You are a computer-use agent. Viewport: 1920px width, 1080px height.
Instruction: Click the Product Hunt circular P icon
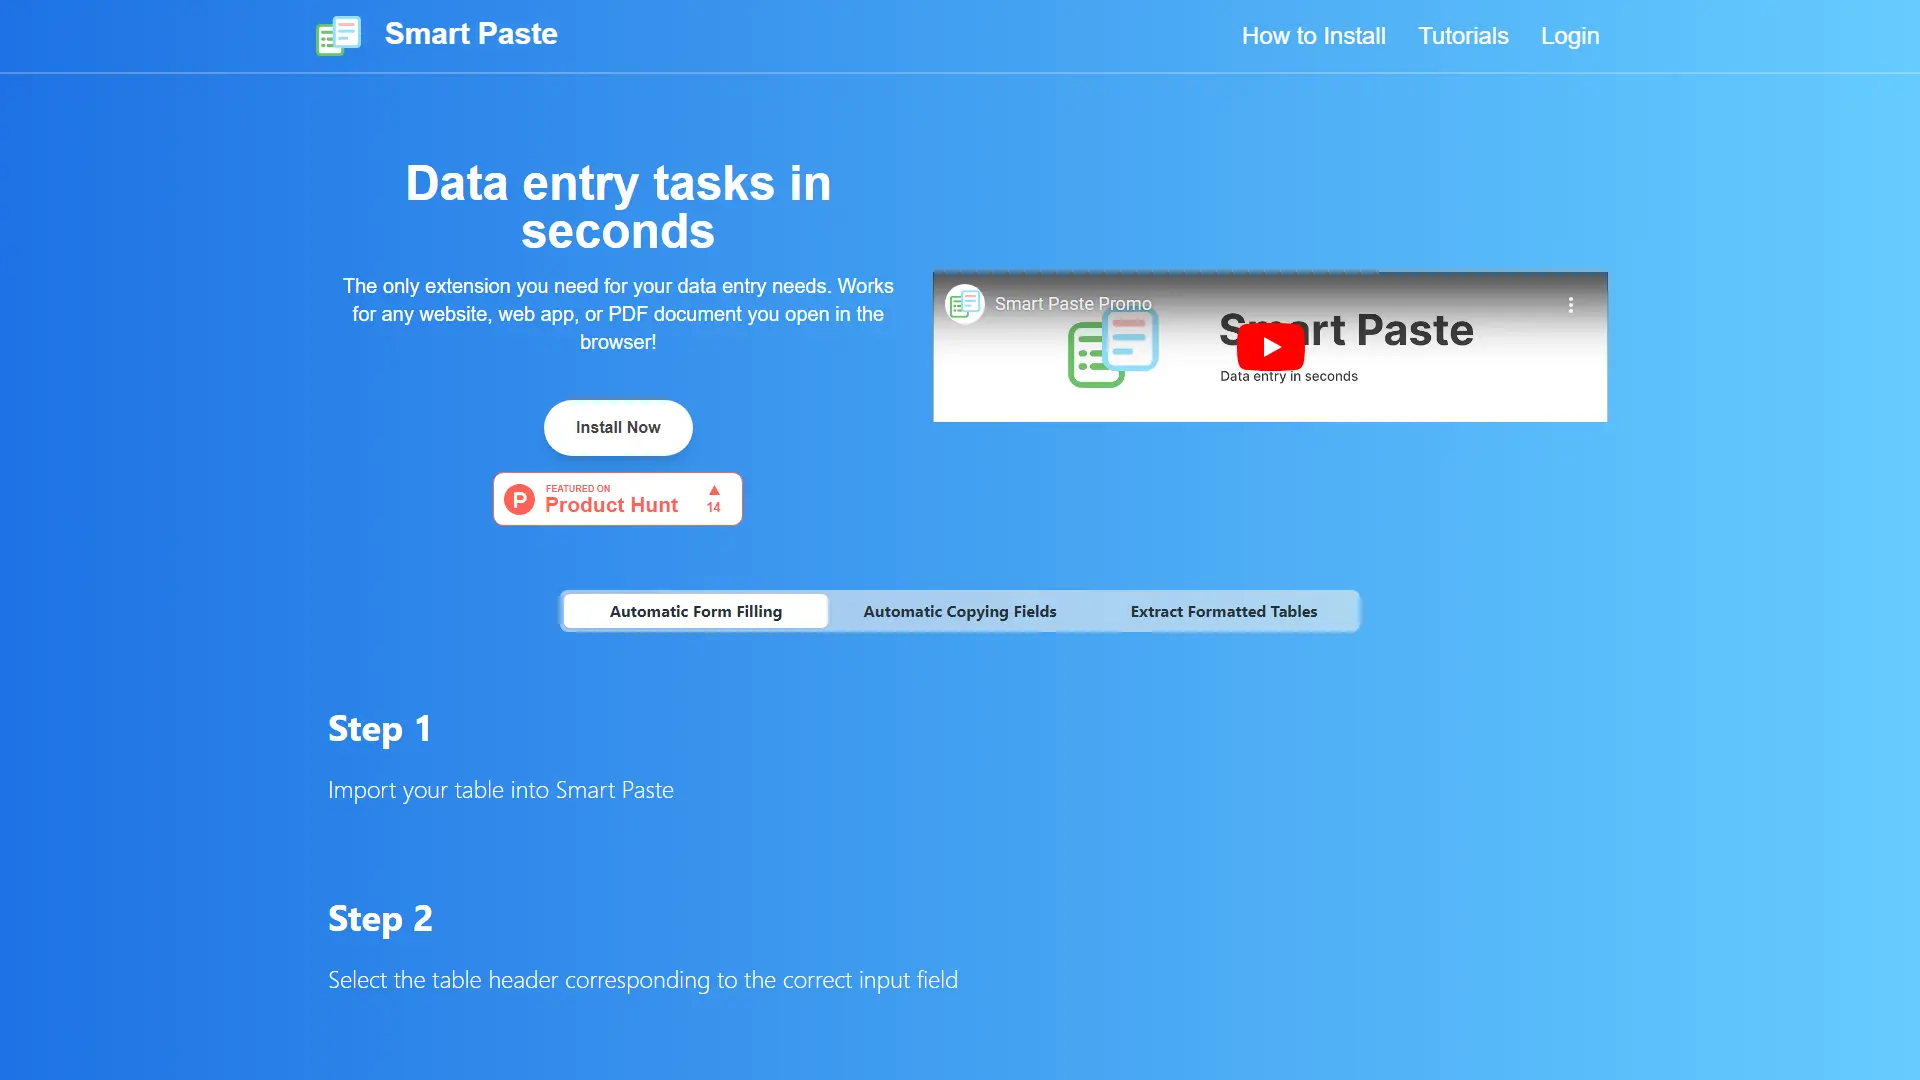(519, 499)
